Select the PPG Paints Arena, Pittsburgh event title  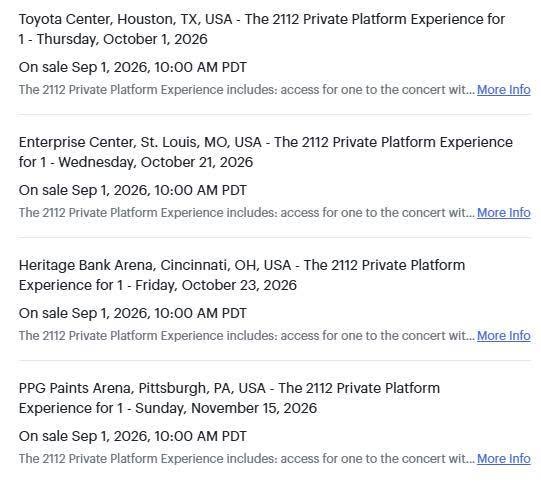[229, 398]
